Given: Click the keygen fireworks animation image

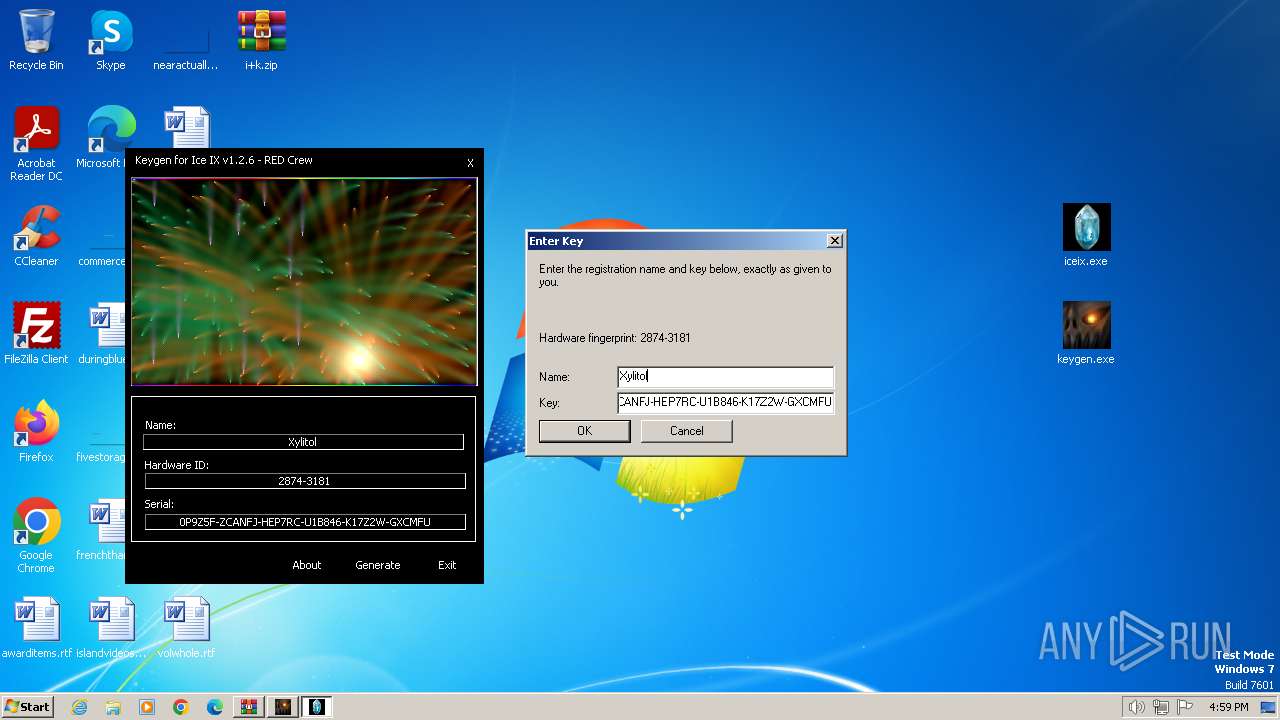Looking at the screenshot, I should pyautogui.click(x=304, y=281).
